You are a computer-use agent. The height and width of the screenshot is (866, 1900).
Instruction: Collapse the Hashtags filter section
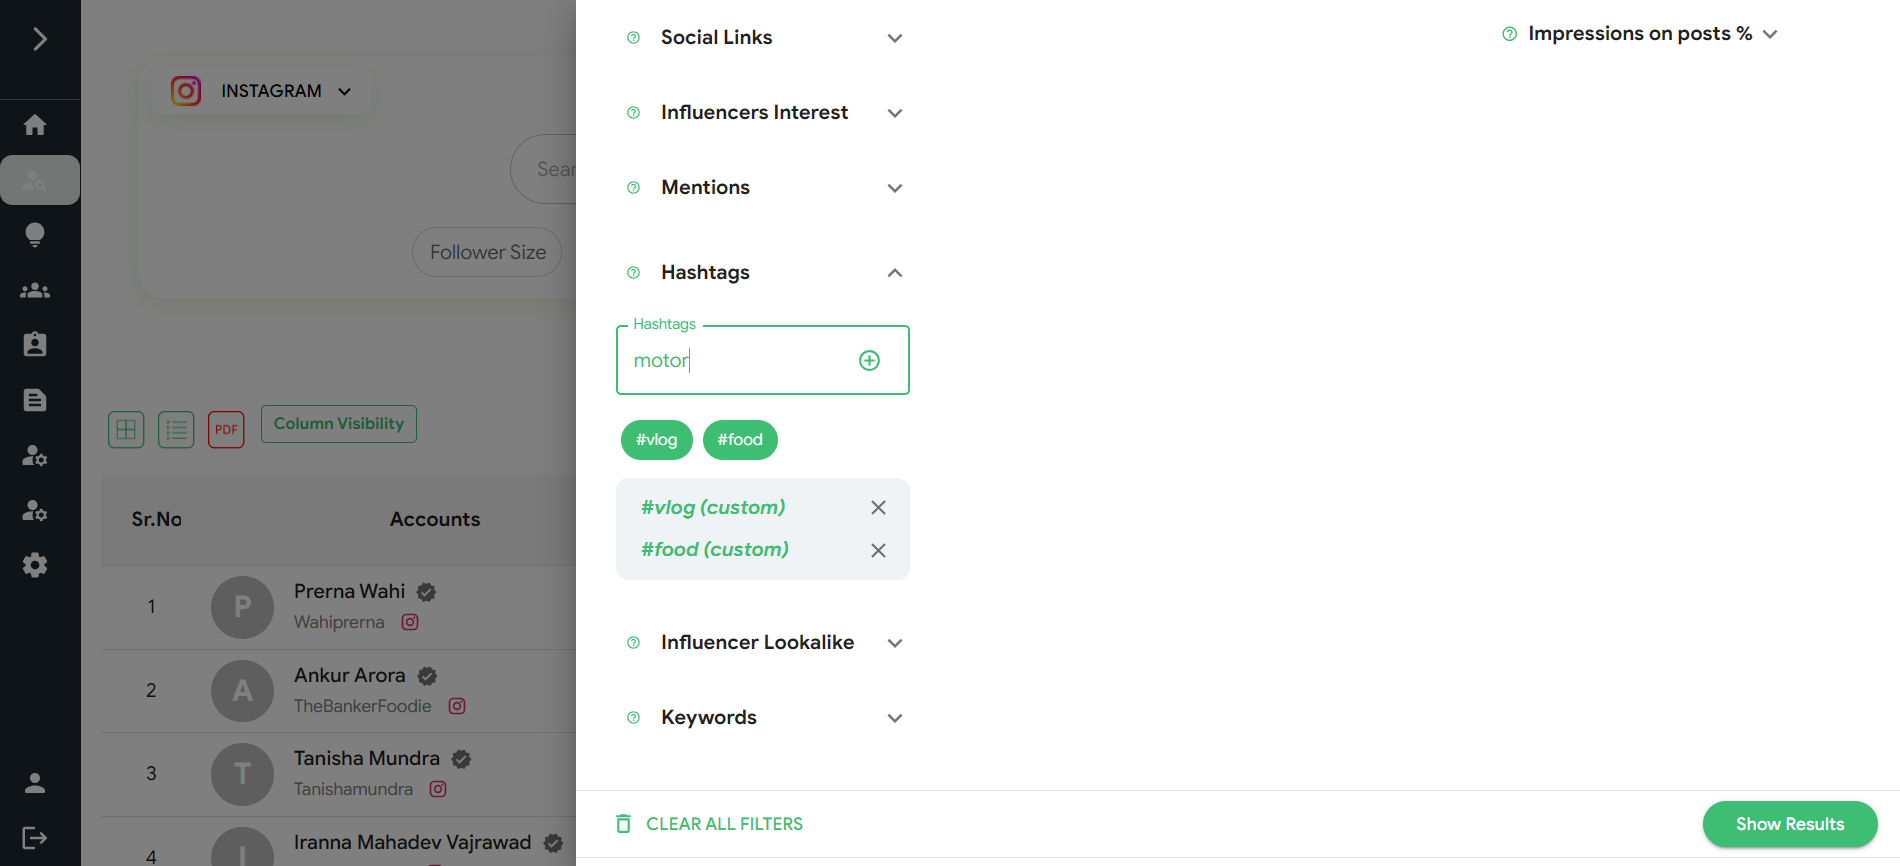[x=894, y=273]
